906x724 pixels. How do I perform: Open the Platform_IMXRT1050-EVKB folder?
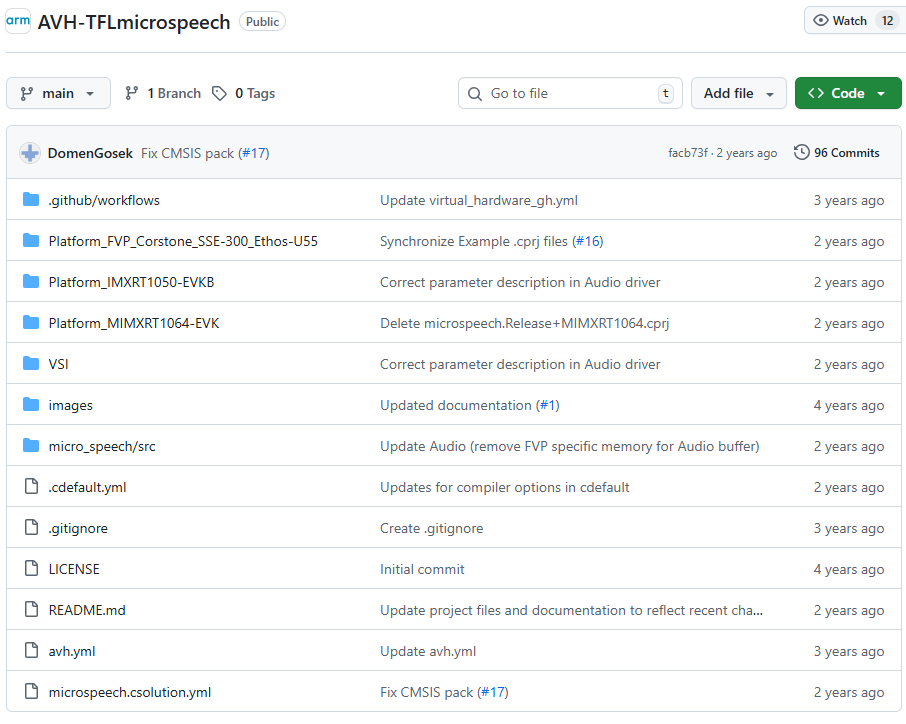[x=131, y=282]
